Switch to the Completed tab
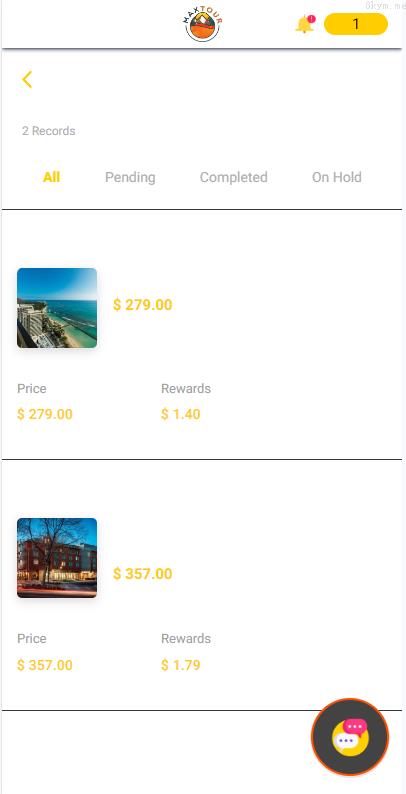This screenshot has height=794, width=406. coord(233,177)
